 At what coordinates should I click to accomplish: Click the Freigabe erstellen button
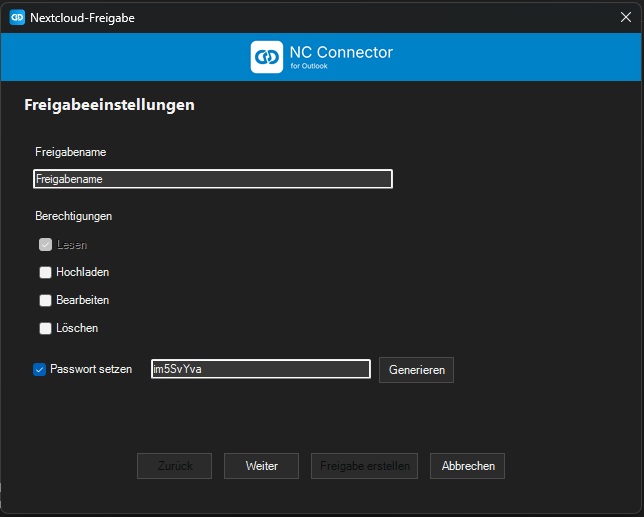pos(364,466)
